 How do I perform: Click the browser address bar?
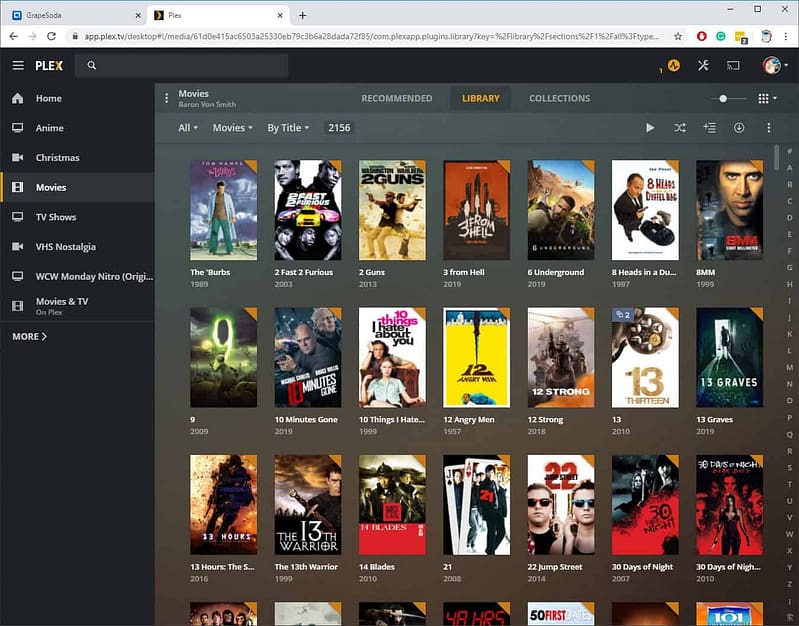click(x=372, y=36)
